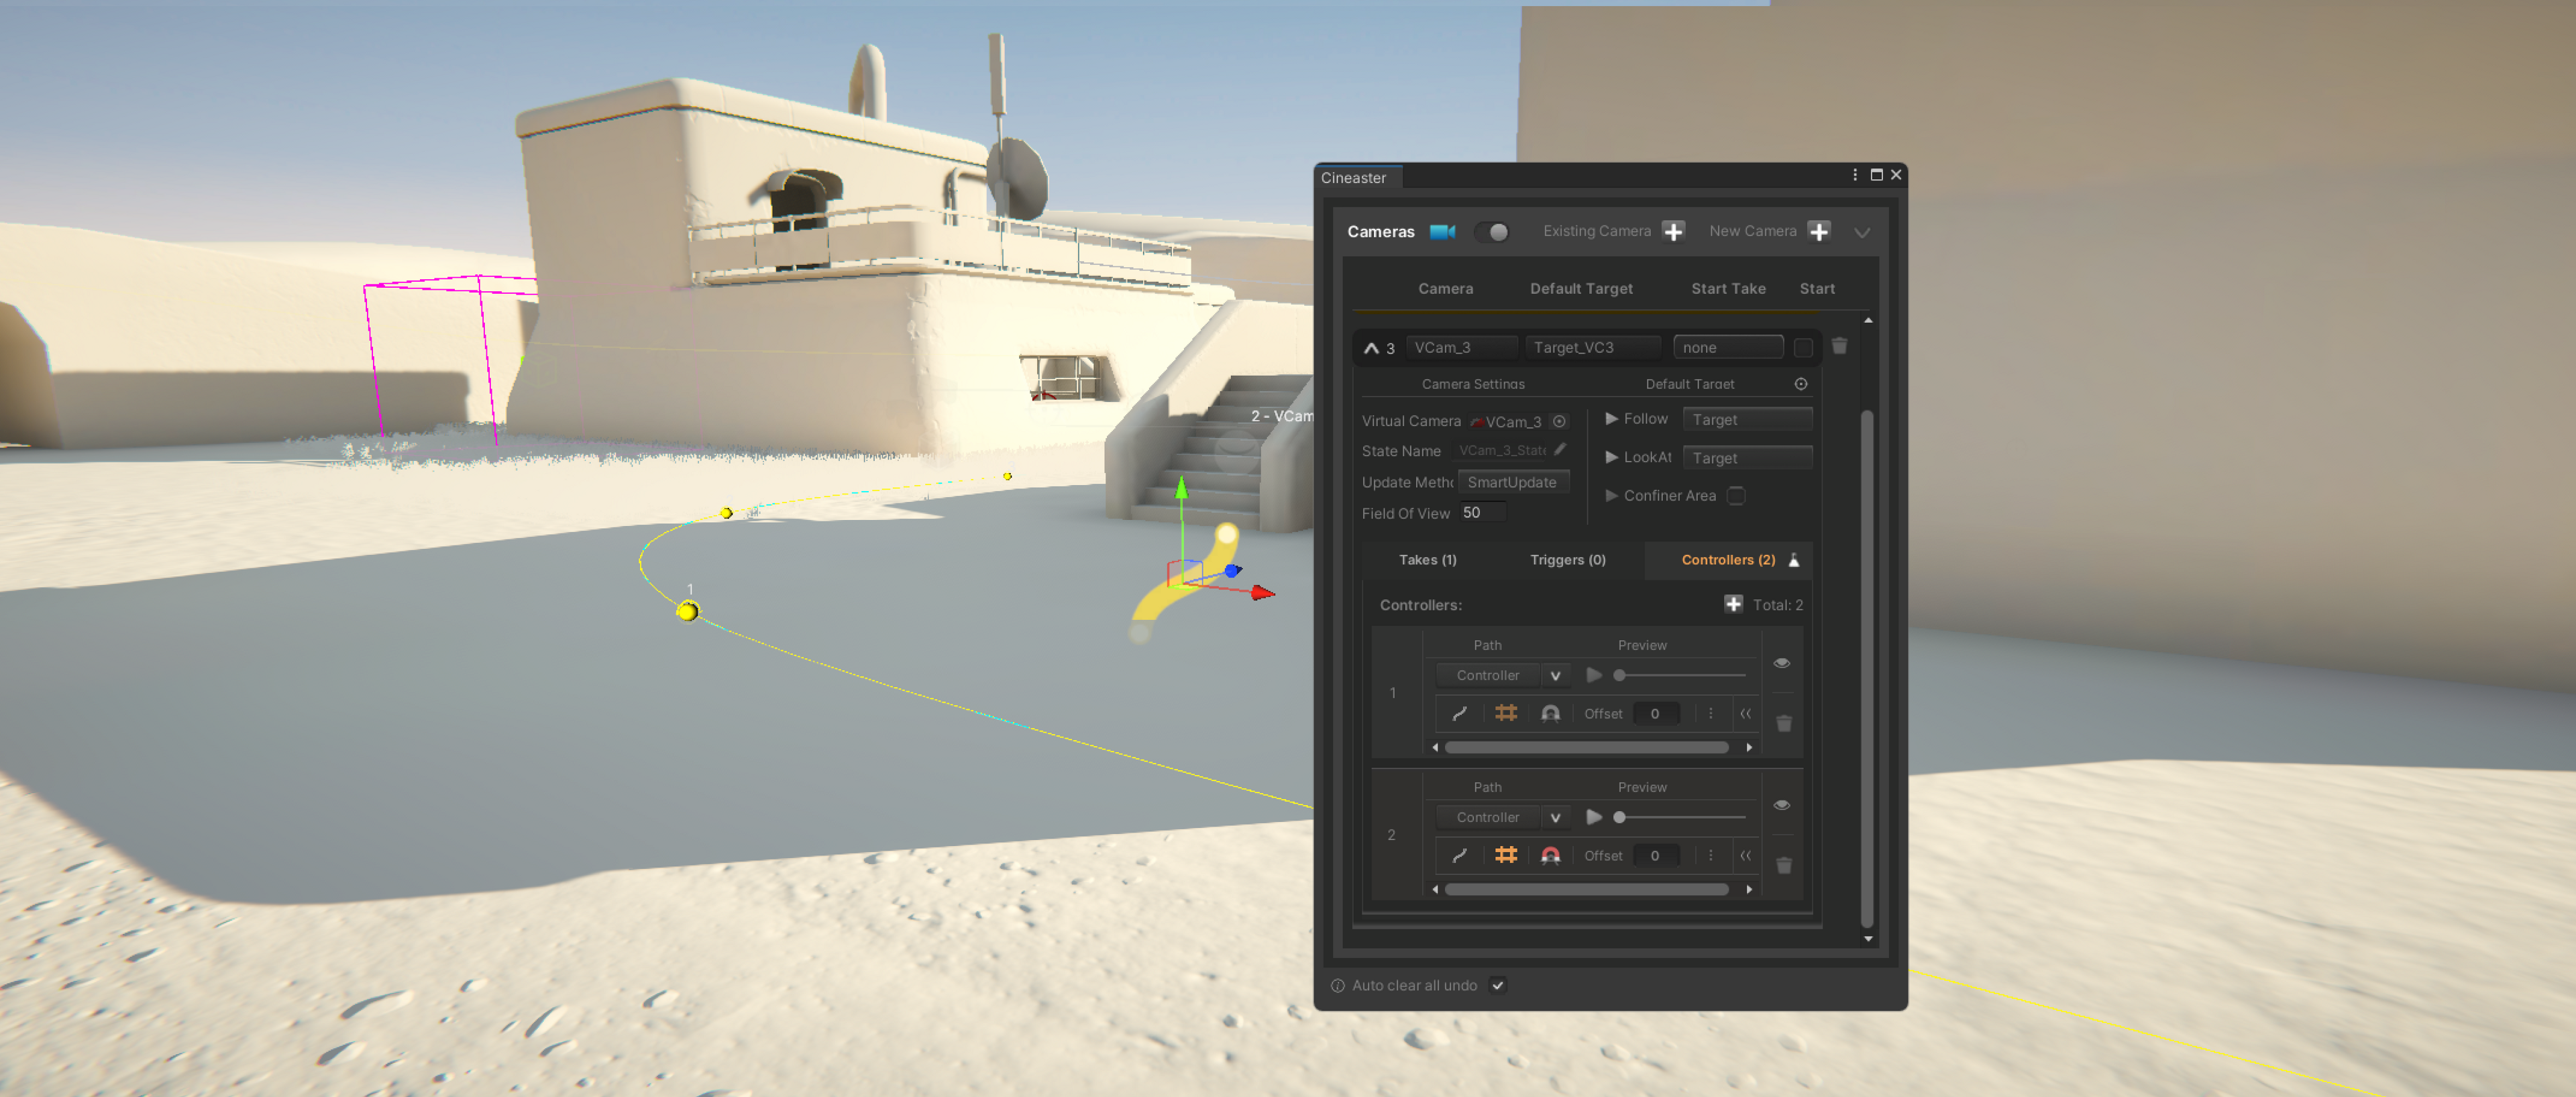The width and height of the screenshot is (2576, 1097).
Task: Delete VCam_3 row using the trash icon
Action: coord(1839,346)
